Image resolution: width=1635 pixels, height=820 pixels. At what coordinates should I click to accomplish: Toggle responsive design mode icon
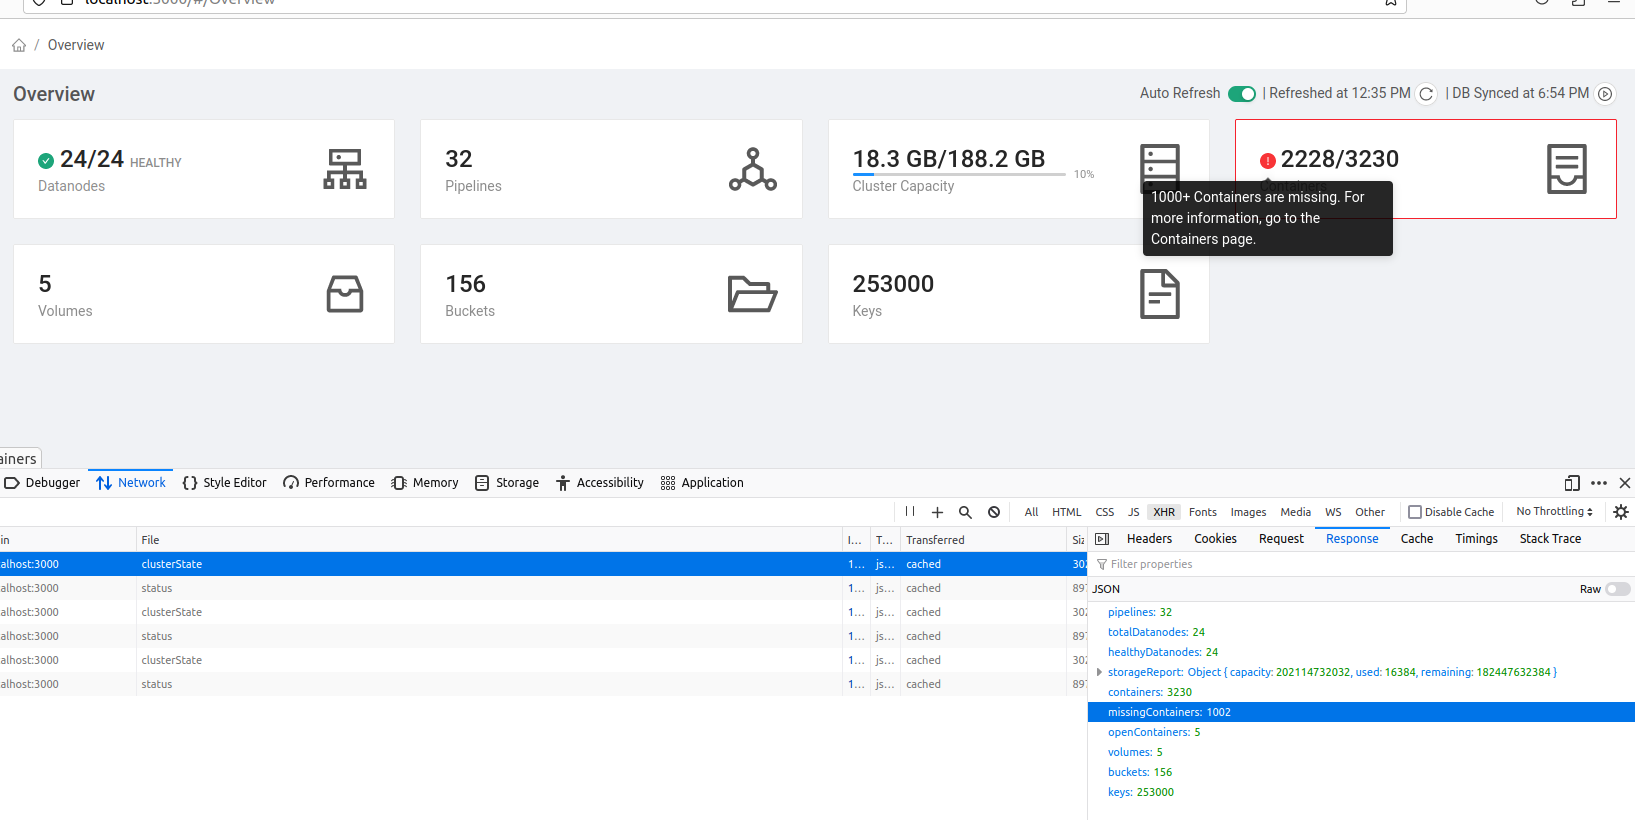click(1572, 483)
